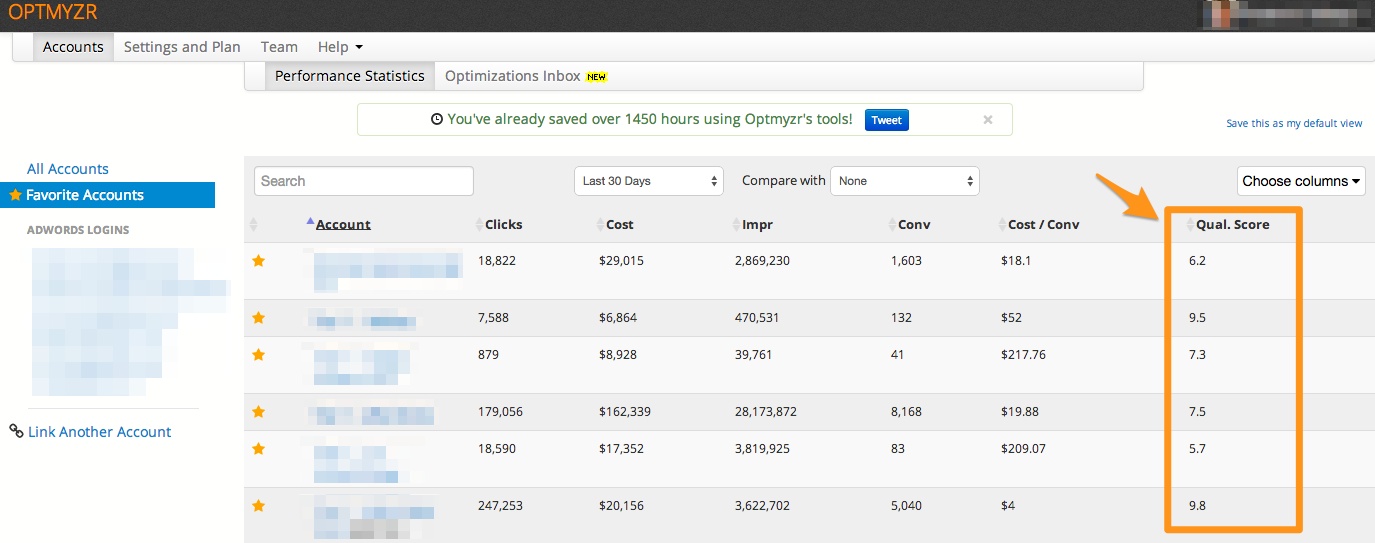Dismiss the saved hours notification banner
The image size is (1375, 543).
click(x=988, y=120)
